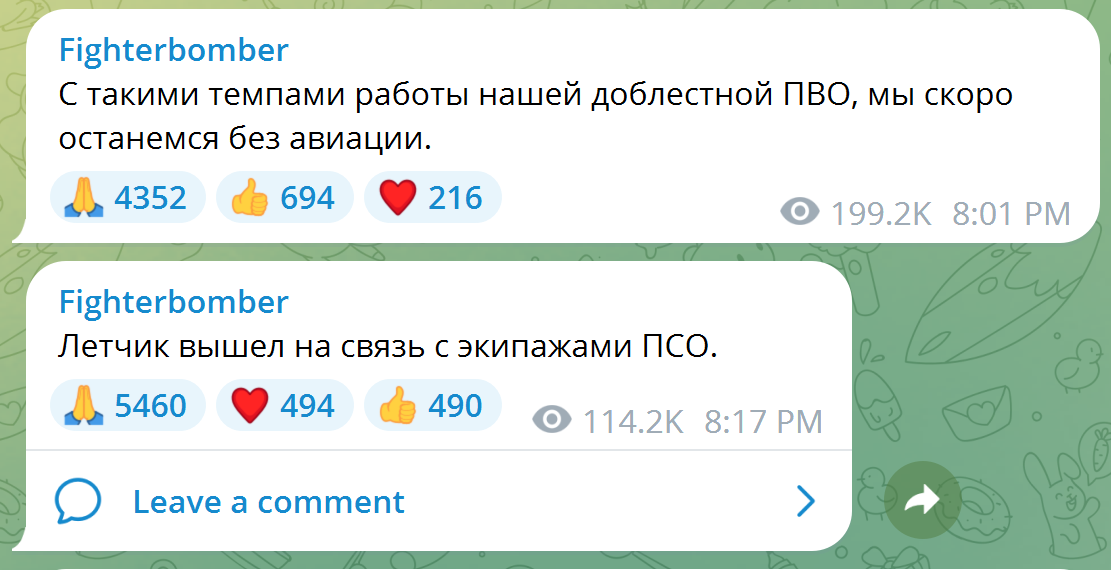Click the 114.2K view count
Viewport: 1111px width, 570px height.
tap(633, 421)
